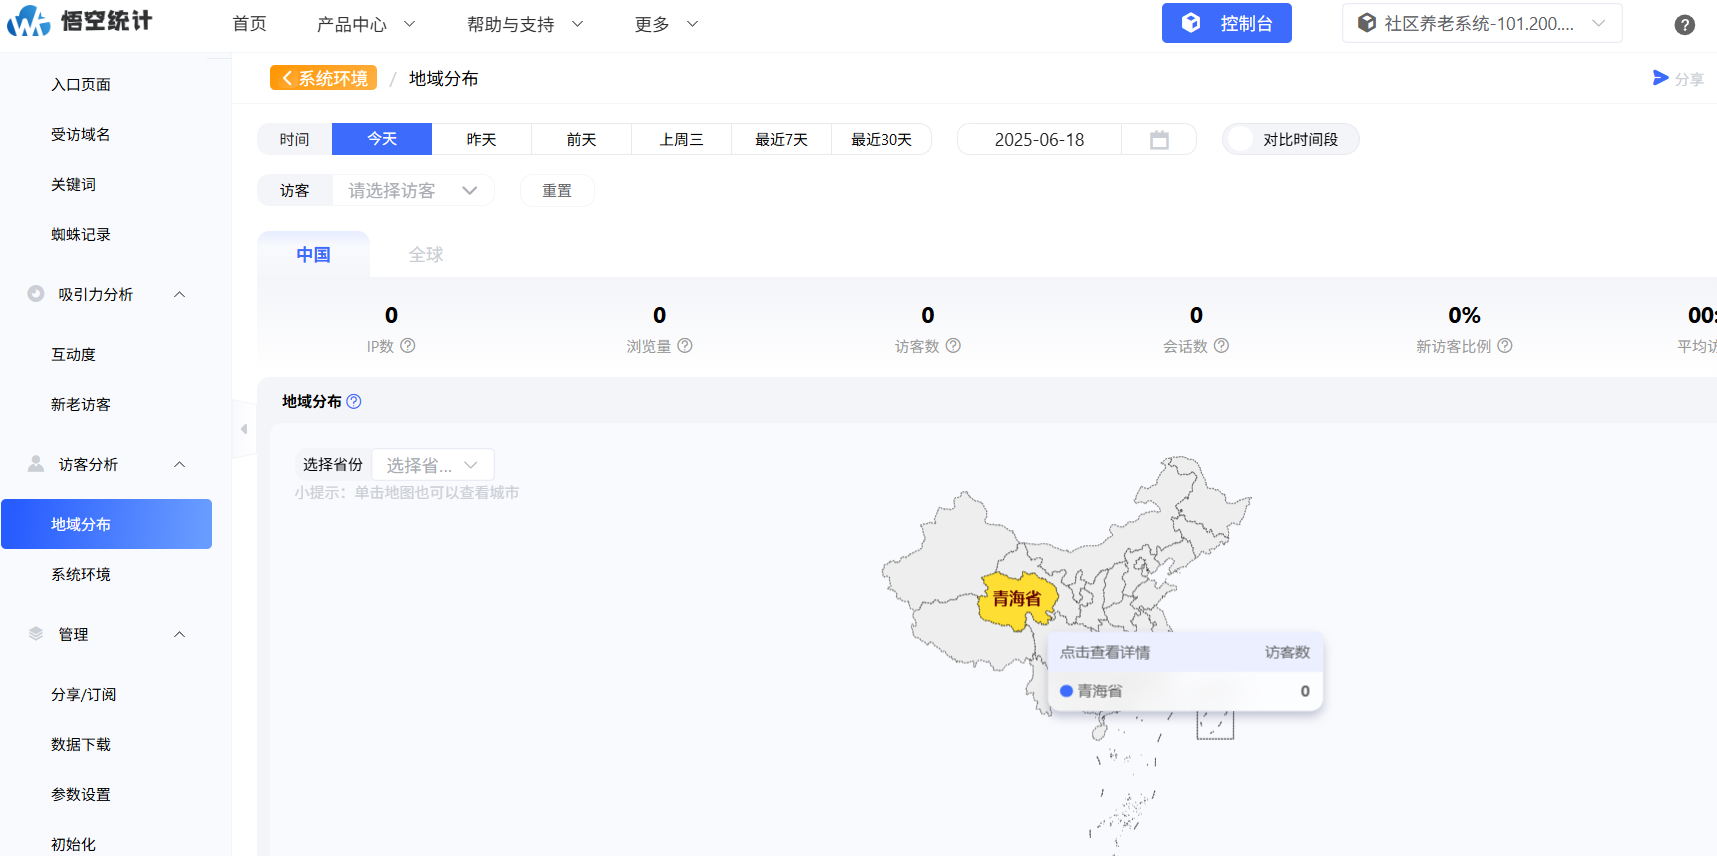Viewport: 1717px width, 856px height.
Task: Open 受访域名 in sidebar
Action: [81, 134]
